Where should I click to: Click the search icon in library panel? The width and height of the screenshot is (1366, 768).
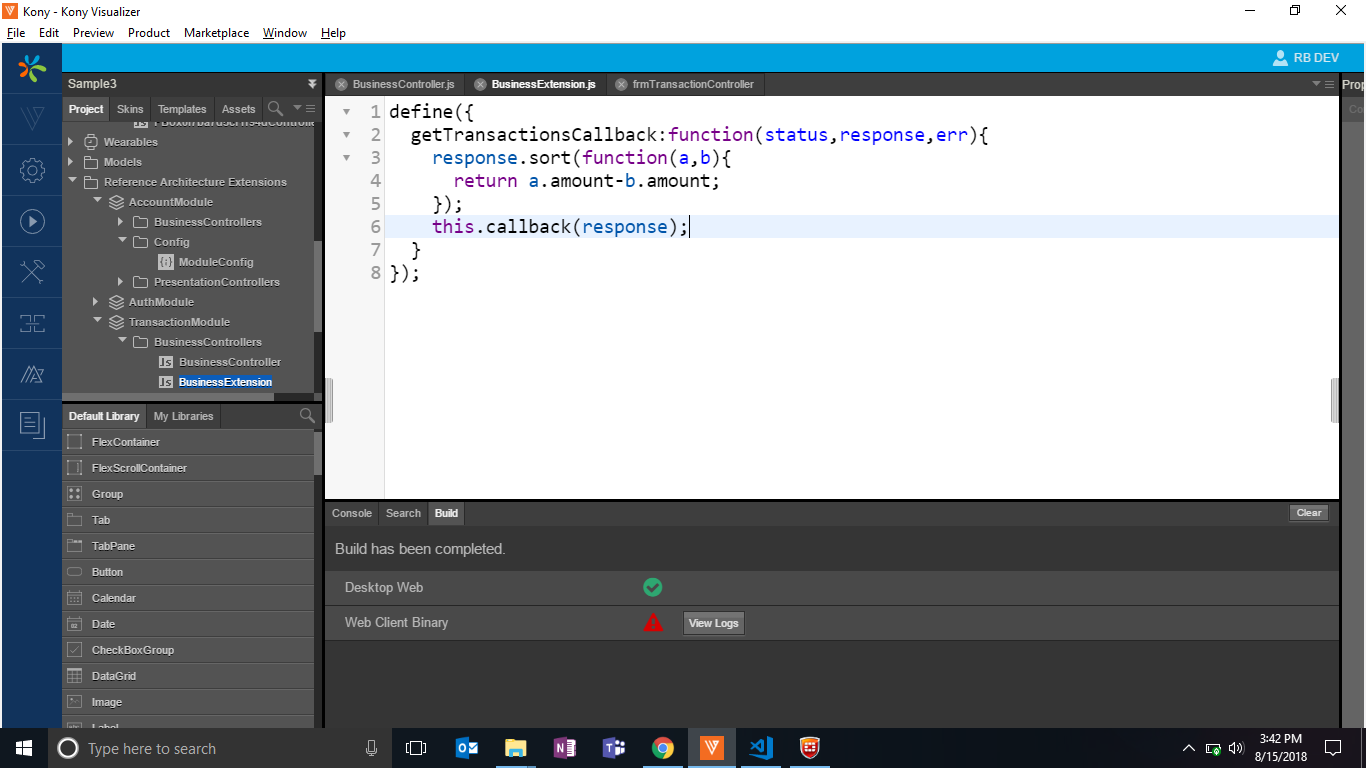point(307,416)
